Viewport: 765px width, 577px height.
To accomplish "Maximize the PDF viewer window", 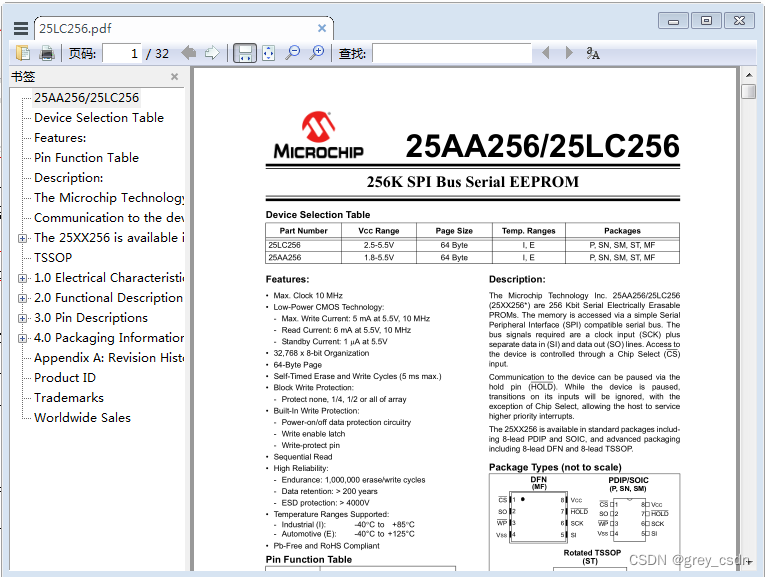I will (x=706, y=21).
